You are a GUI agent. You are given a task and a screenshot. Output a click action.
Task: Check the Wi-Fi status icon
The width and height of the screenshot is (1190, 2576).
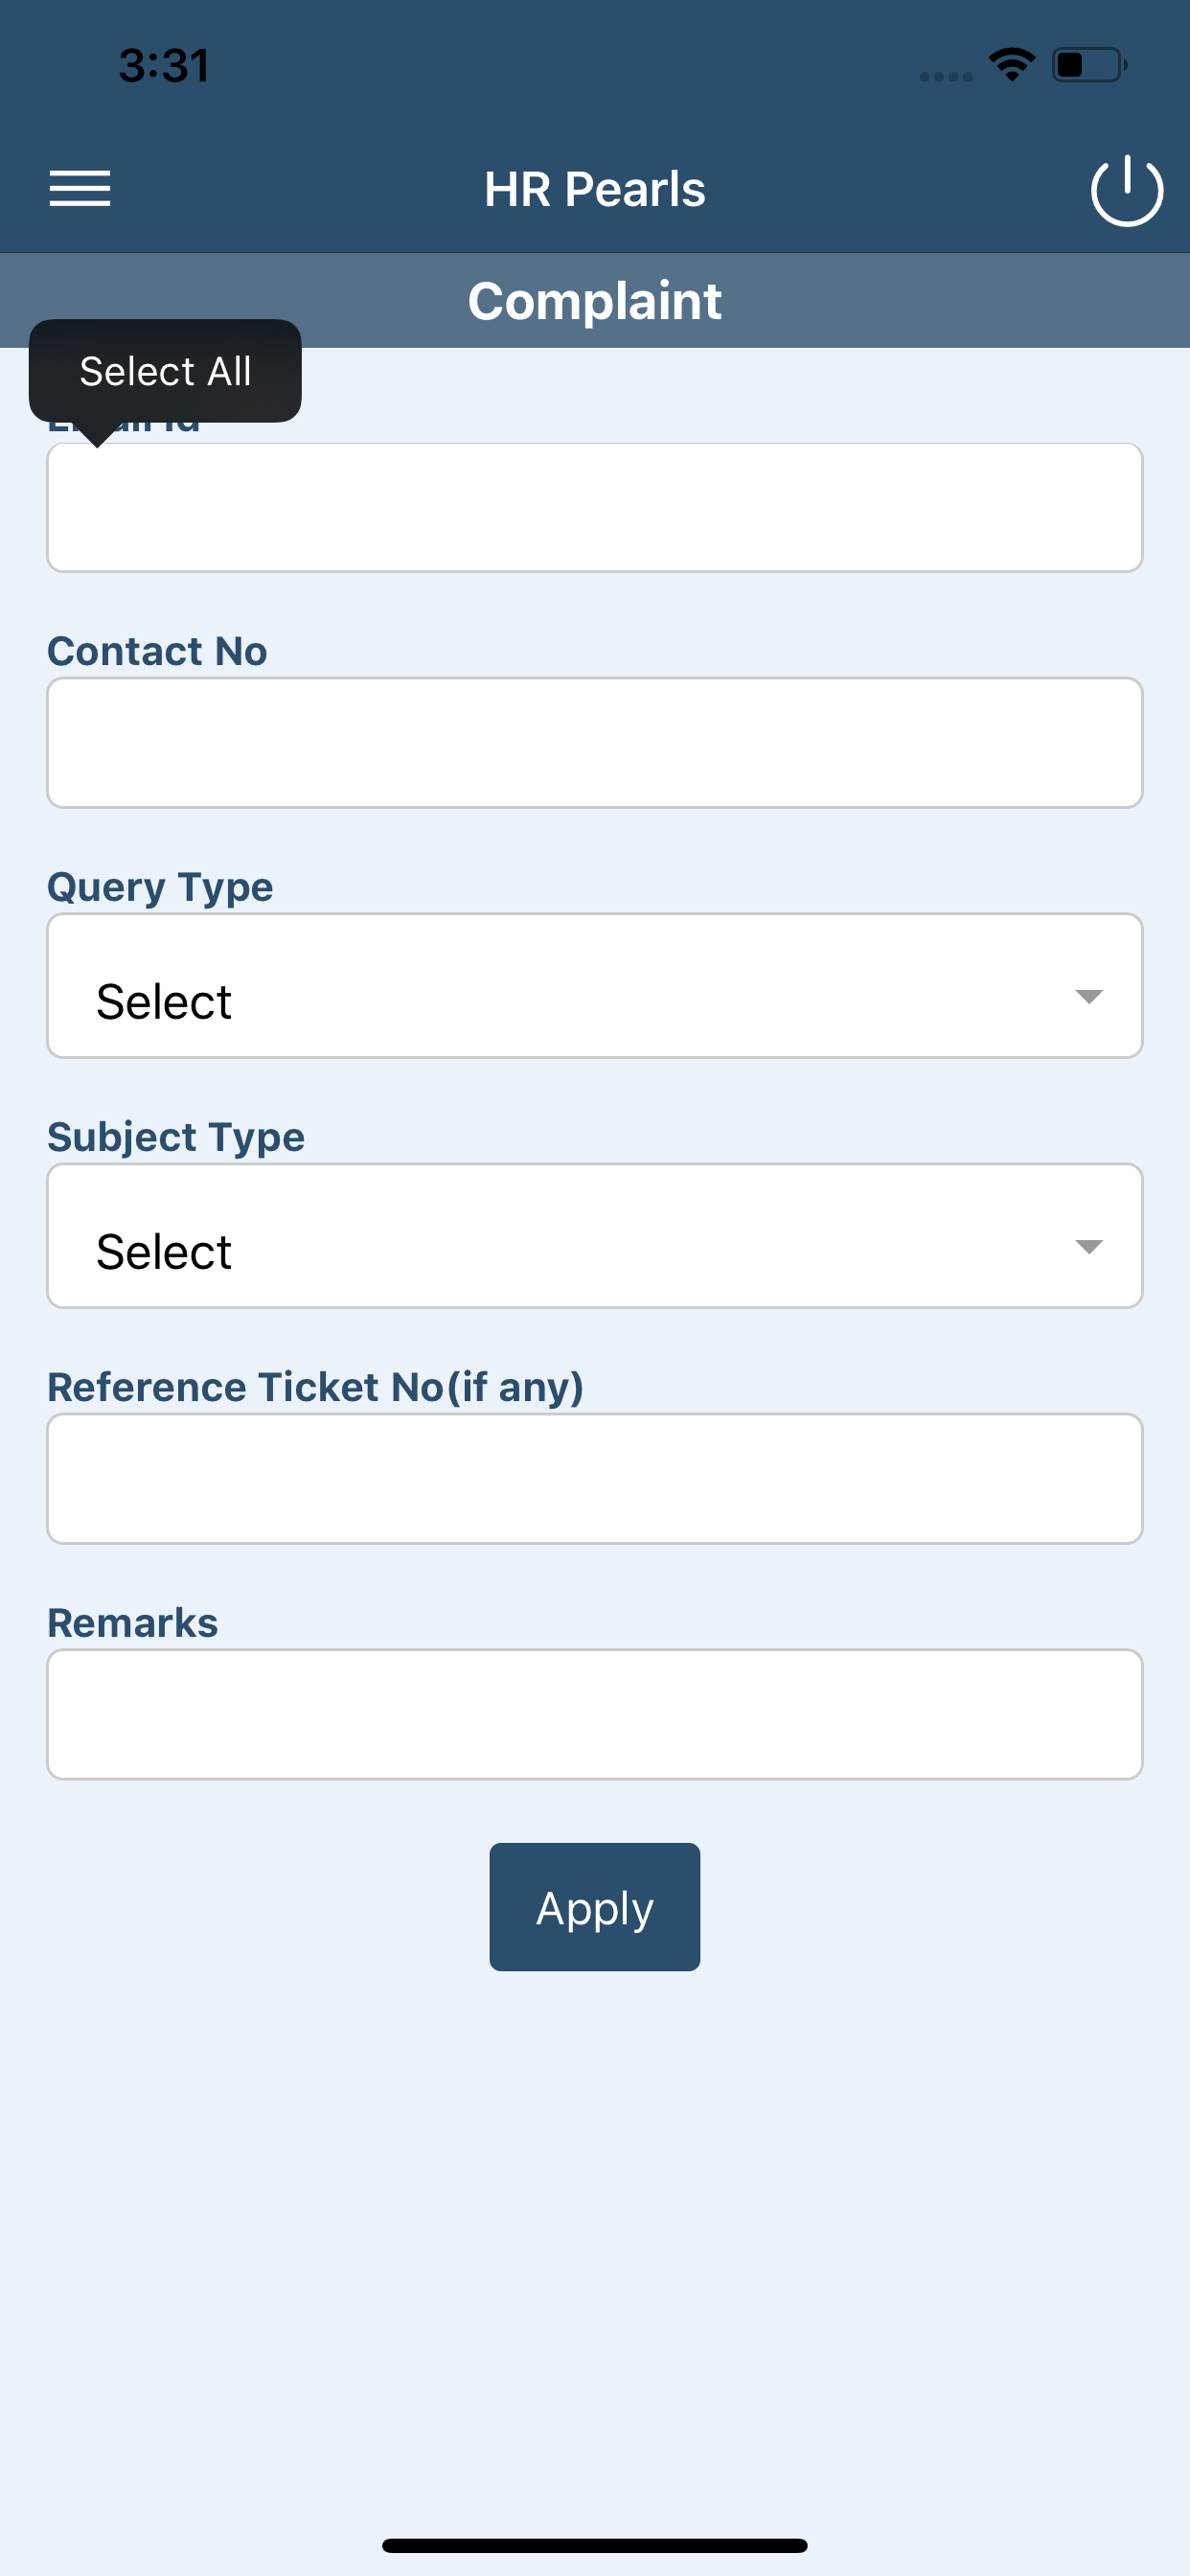click(1011, 65)
